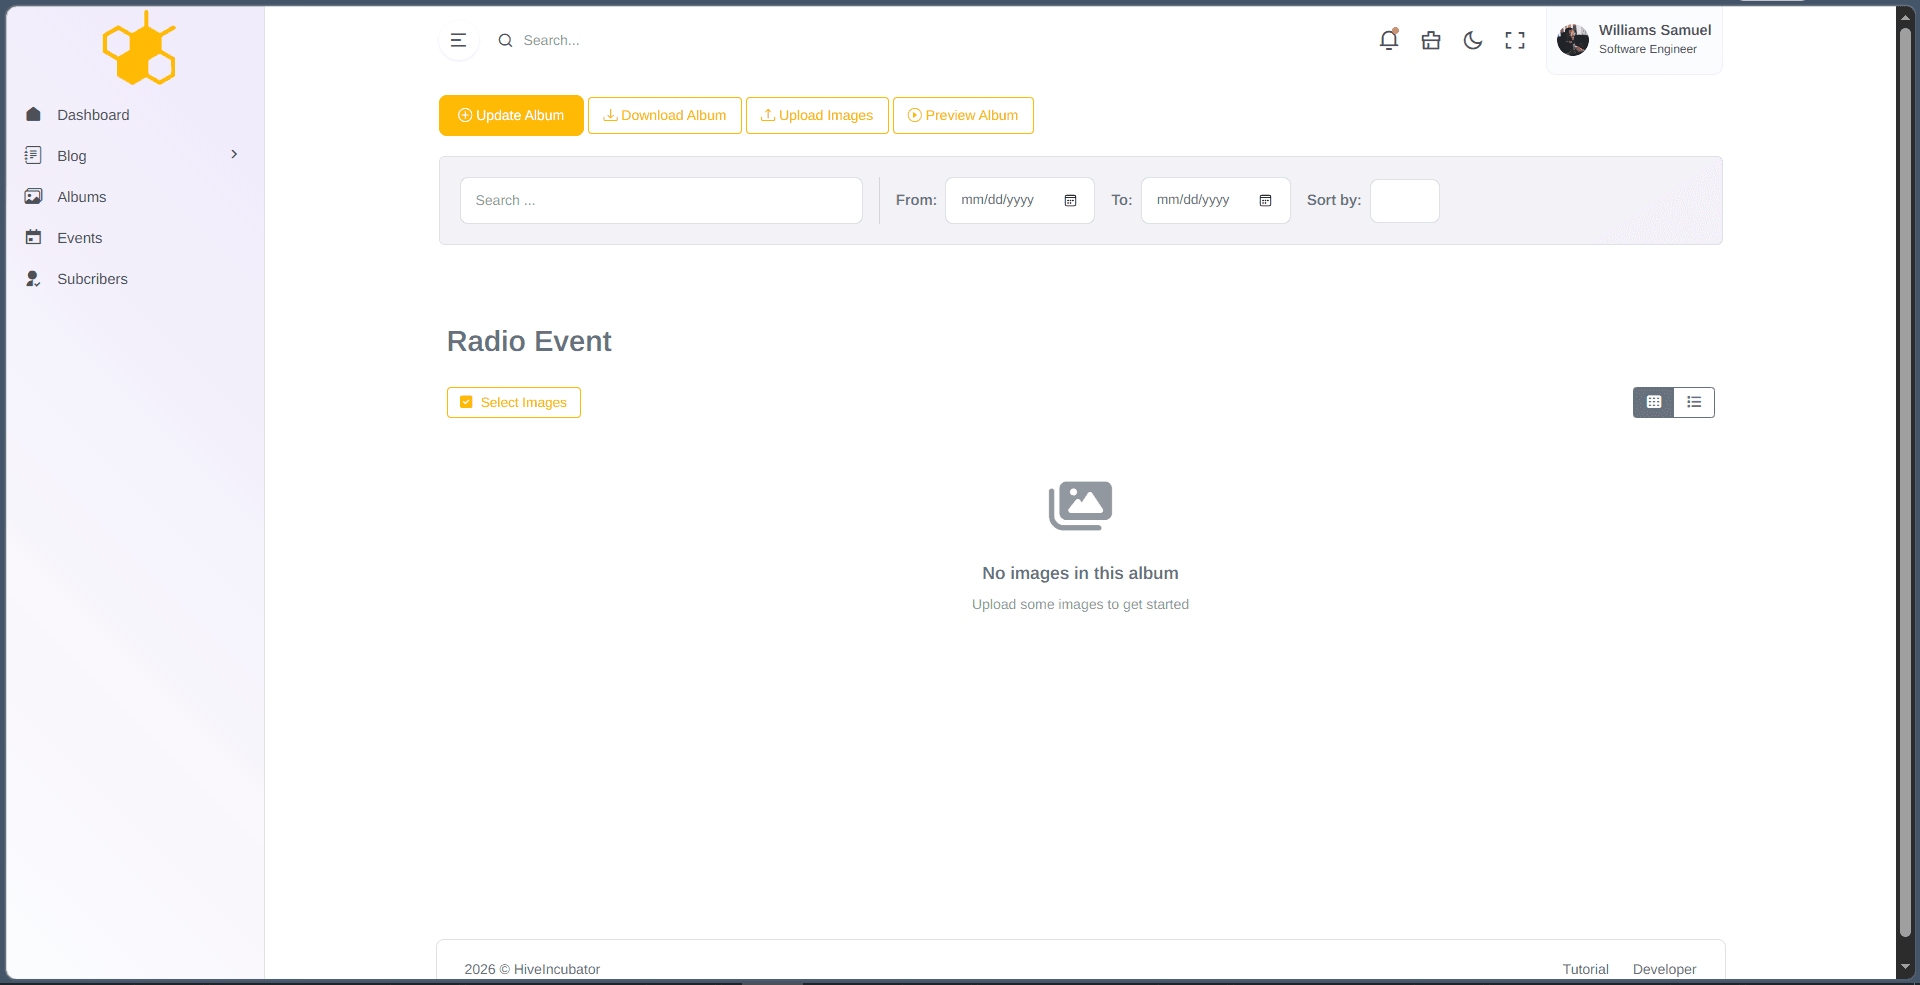Click the "No images in this album" text

[x=1080, y=573]
